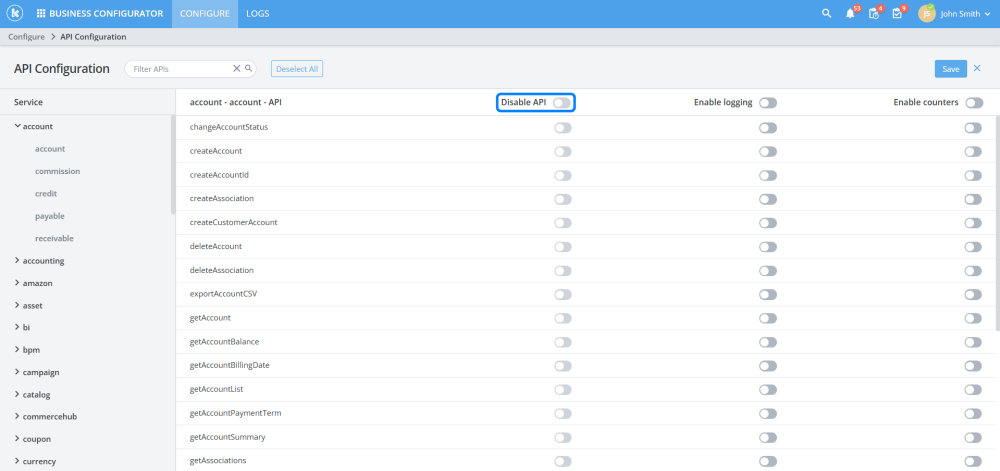This screenshot has height=471, width=1000.
Task: Select the account sub-service under account
Action: pyautogui.click(x=50, y=149)
